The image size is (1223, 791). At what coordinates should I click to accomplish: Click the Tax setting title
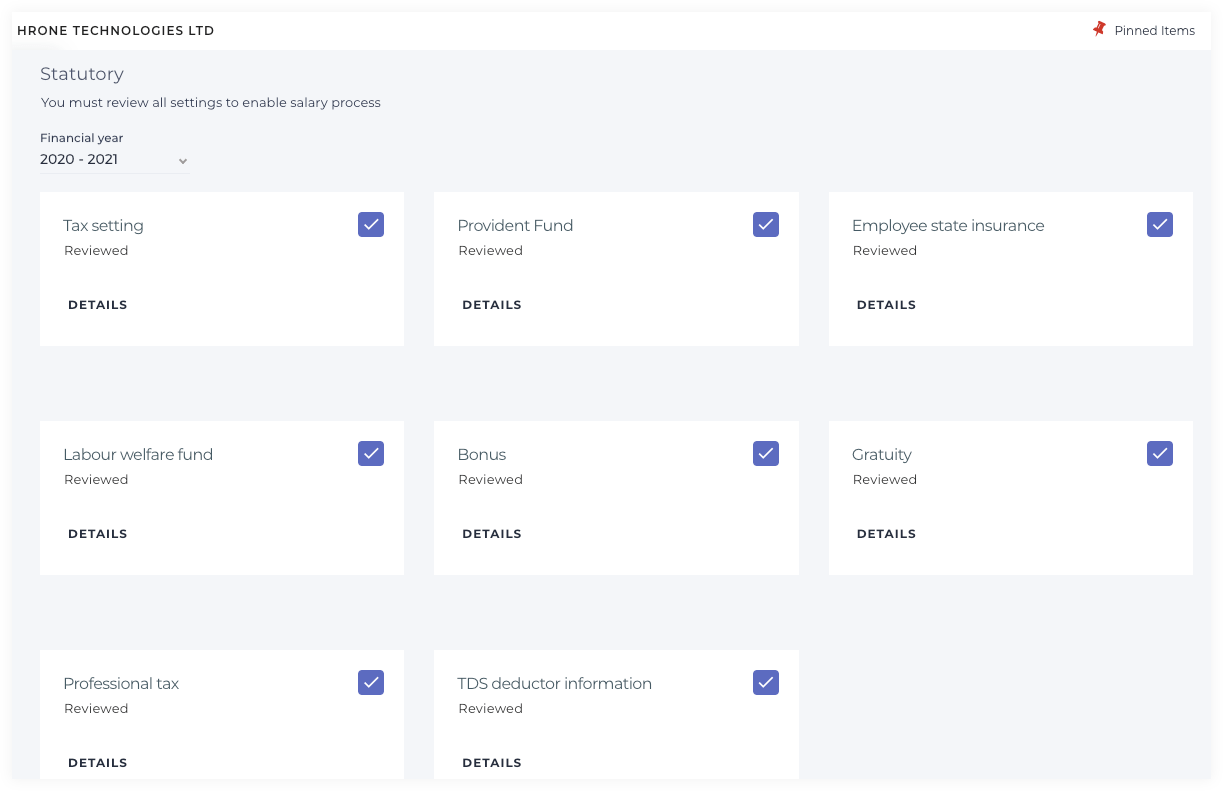pyautogui.click(x=103, y=226)
